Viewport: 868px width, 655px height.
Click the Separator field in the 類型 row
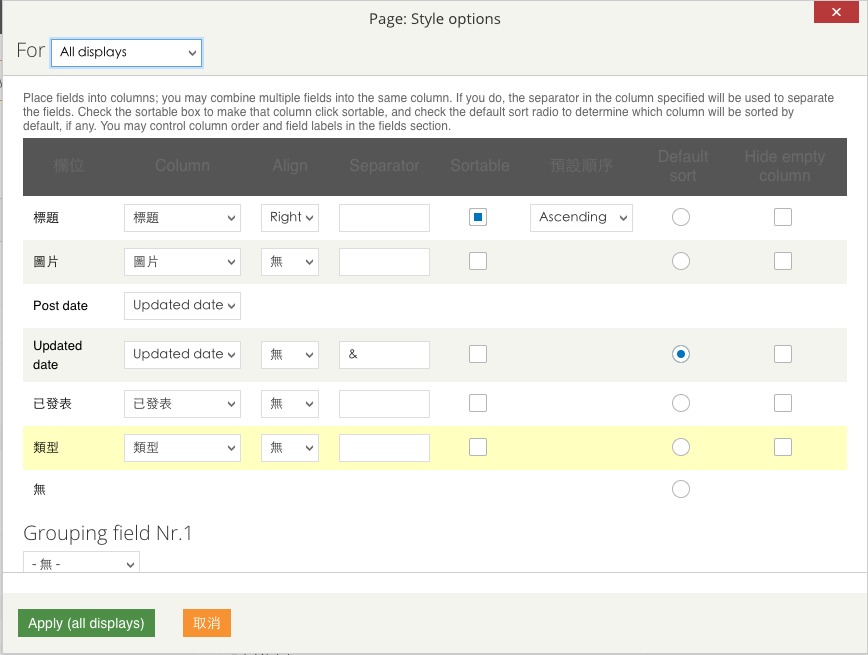(384, 447)
